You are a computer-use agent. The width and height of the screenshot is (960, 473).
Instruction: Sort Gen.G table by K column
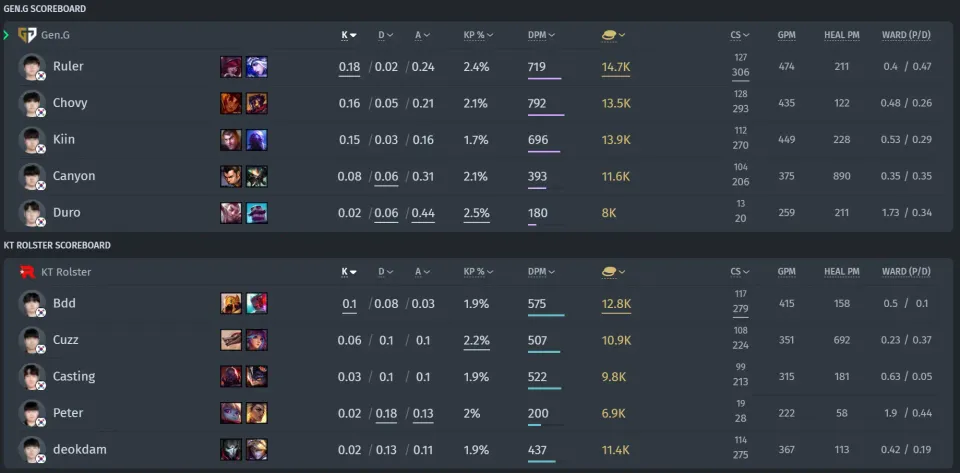point(349,35)
